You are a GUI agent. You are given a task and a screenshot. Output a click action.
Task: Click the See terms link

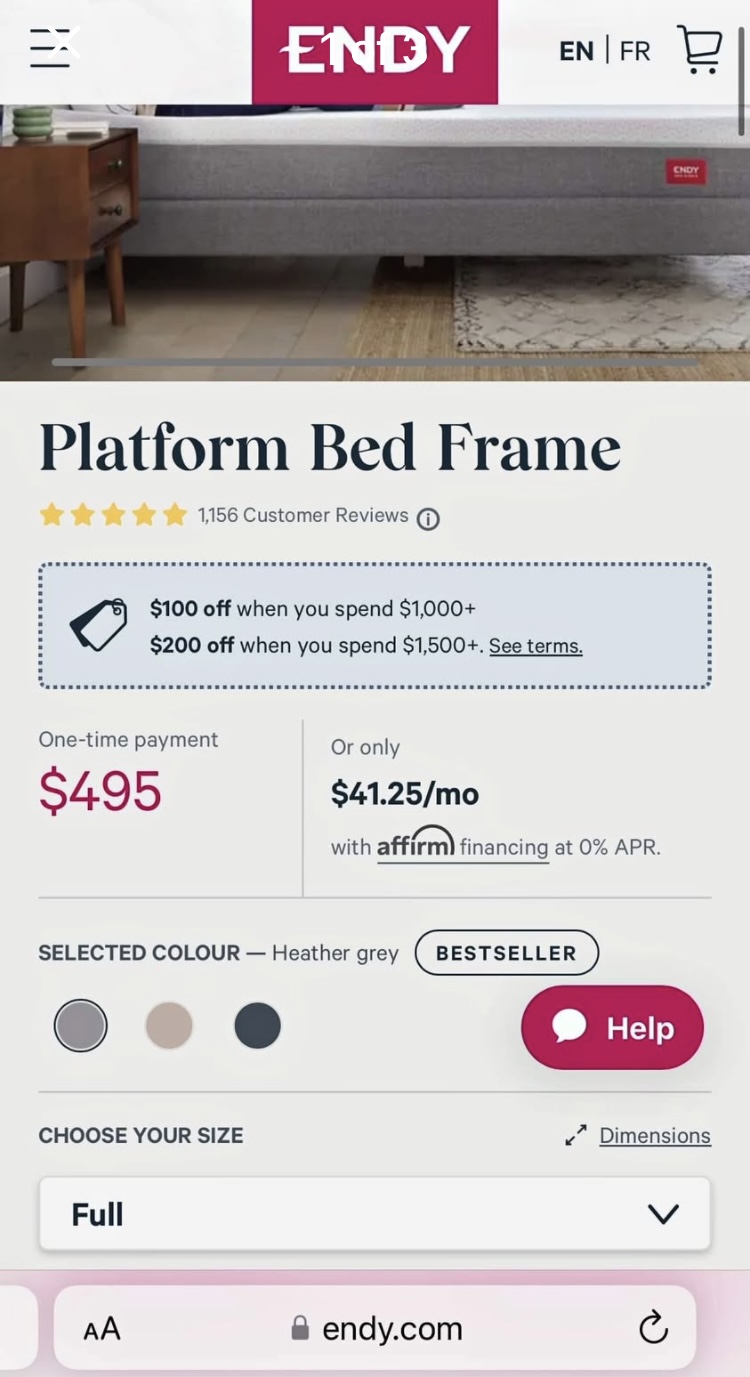point(535,646)
